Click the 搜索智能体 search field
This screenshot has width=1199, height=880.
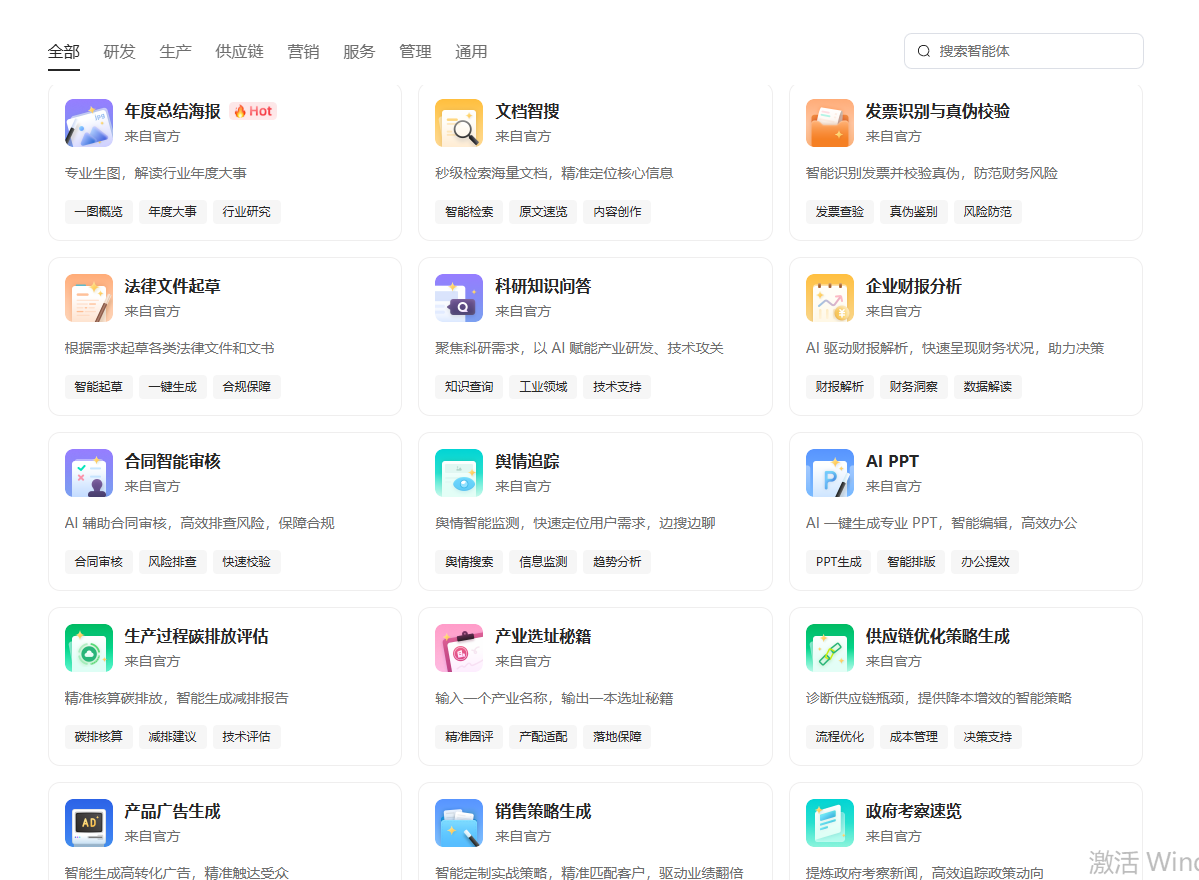[1023, 50]
